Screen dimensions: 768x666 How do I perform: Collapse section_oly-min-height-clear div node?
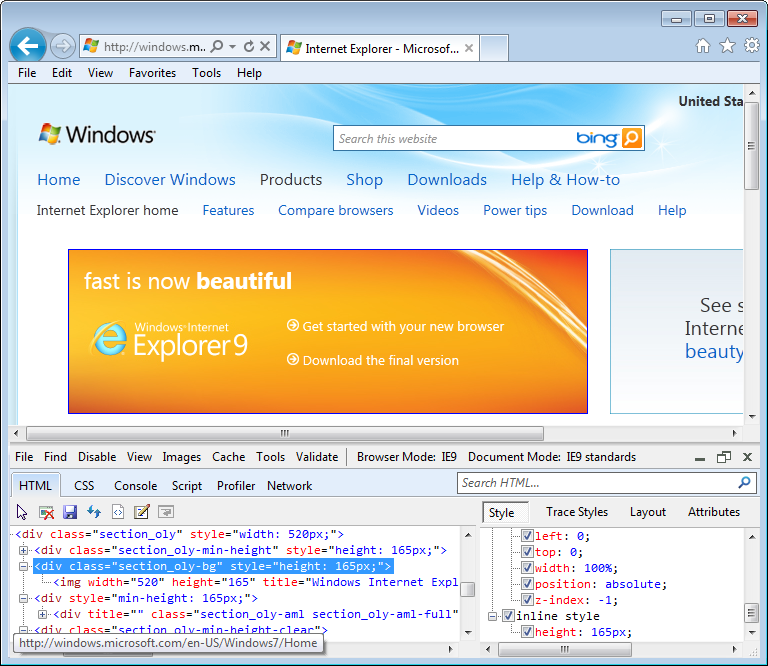point(23,630)
